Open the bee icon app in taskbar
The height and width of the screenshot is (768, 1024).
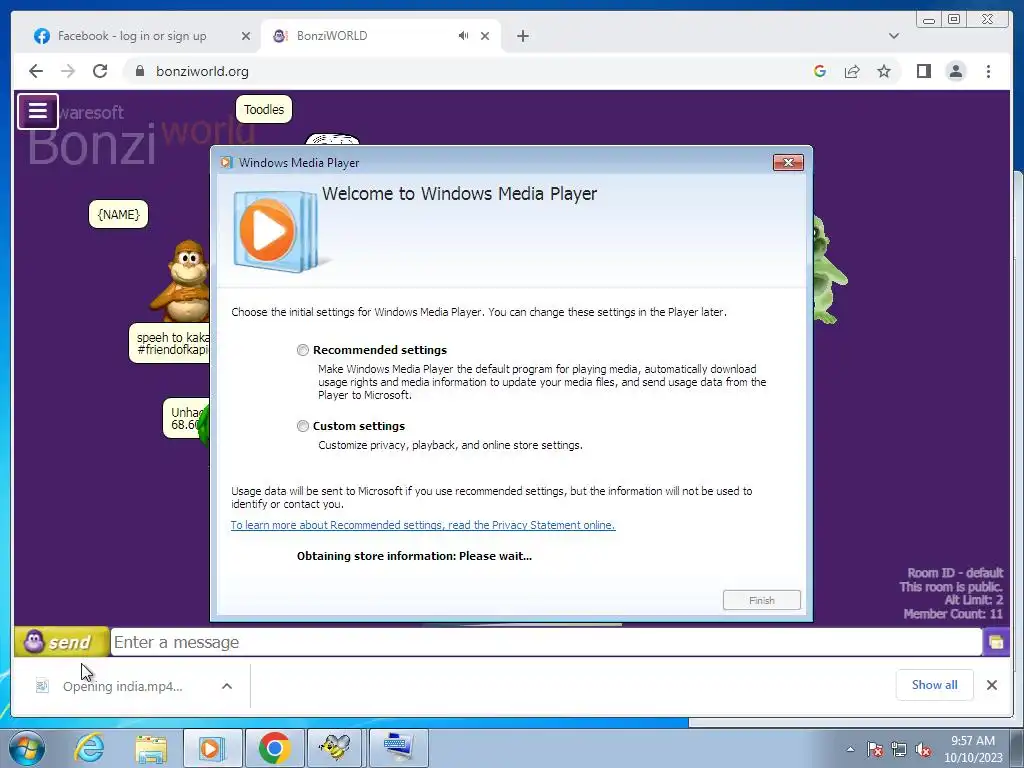point(335,748)
